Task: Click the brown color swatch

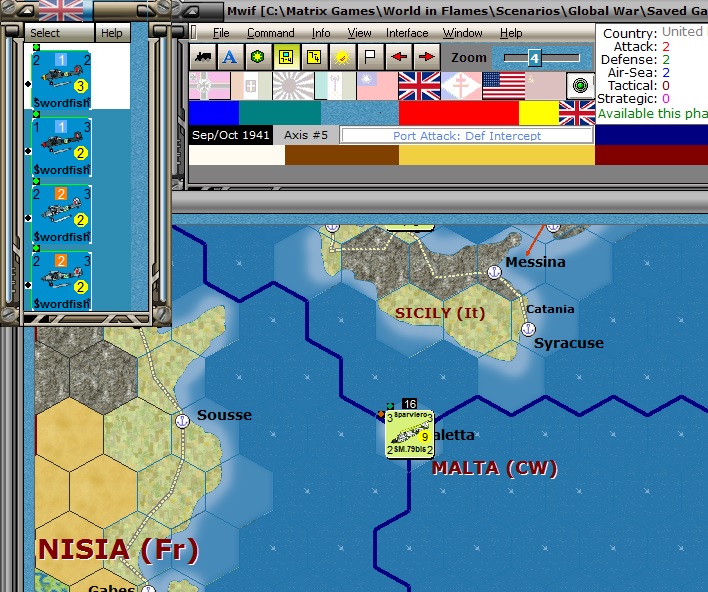Action: pyautogui.click(x=342, y=155)
